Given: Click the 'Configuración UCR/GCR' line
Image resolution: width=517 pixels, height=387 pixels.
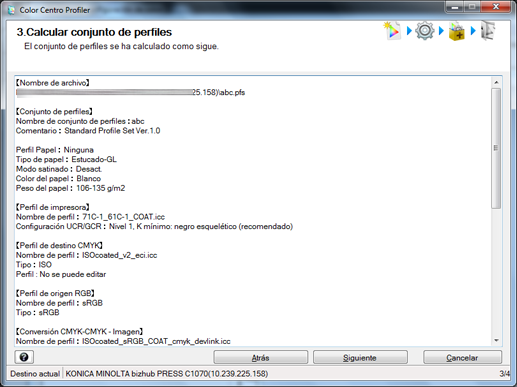Looking at the screenshot, I should (x=154, y=226).
